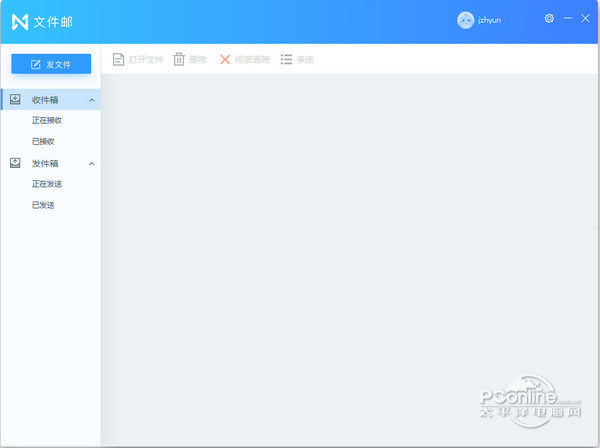Select 已接收 received items
Screen dimensions: 600x448
[x=43, y=142]
